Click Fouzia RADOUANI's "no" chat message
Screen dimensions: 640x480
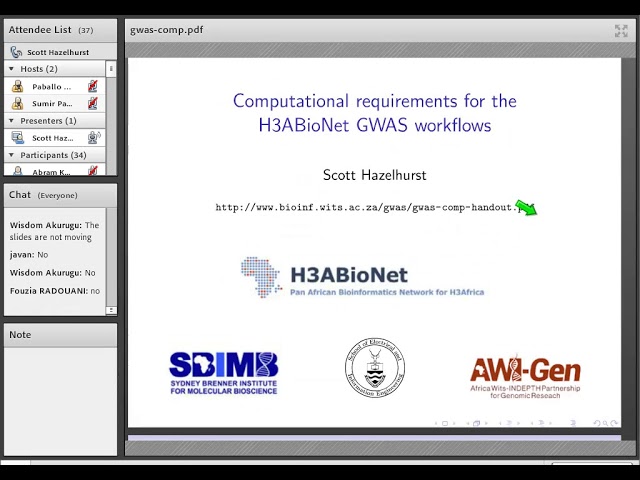tap(55, 291)
